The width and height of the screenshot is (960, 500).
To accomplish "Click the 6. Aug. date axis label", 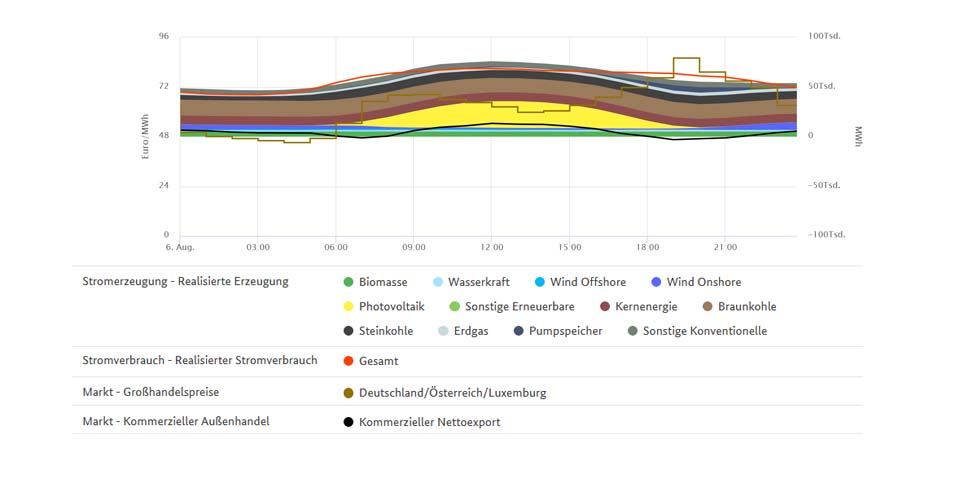I will [180, 247].
